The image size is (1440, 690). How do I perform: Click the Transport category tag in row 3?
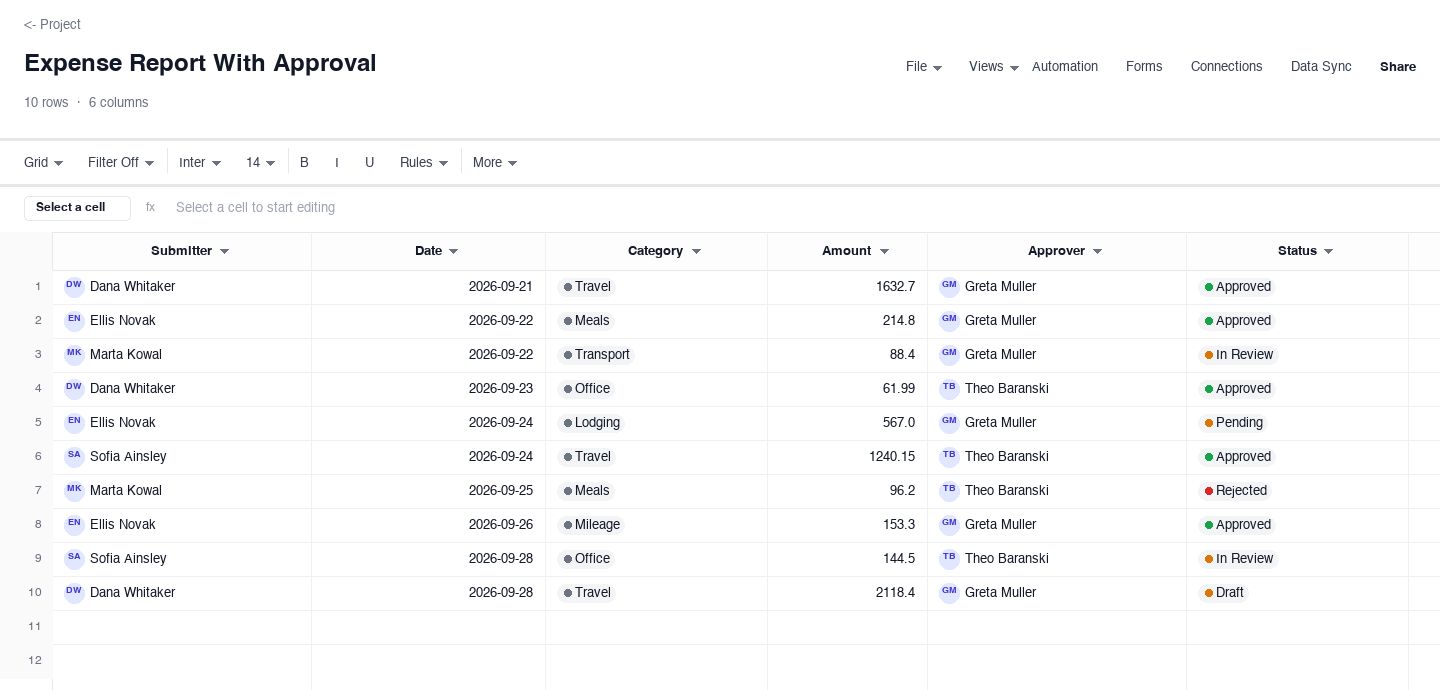pyautogui.click(x=596, y=355)
